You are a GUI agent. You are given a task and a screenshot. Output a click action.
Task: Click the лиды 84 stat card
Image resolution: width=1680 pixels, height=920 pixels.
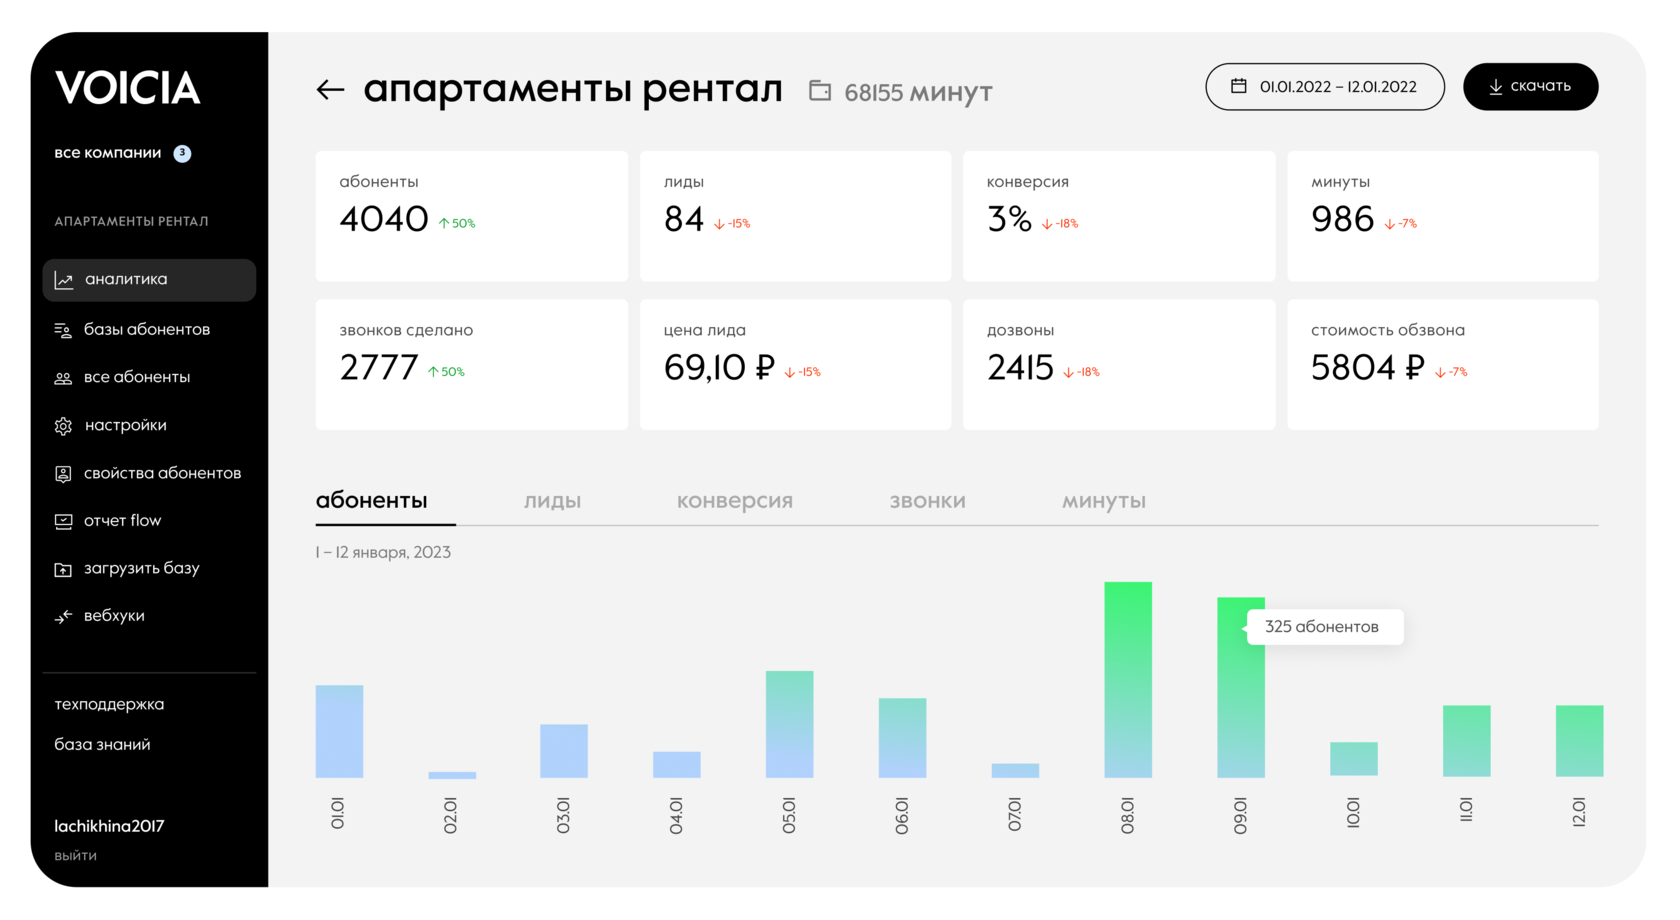tap(796, 216)
